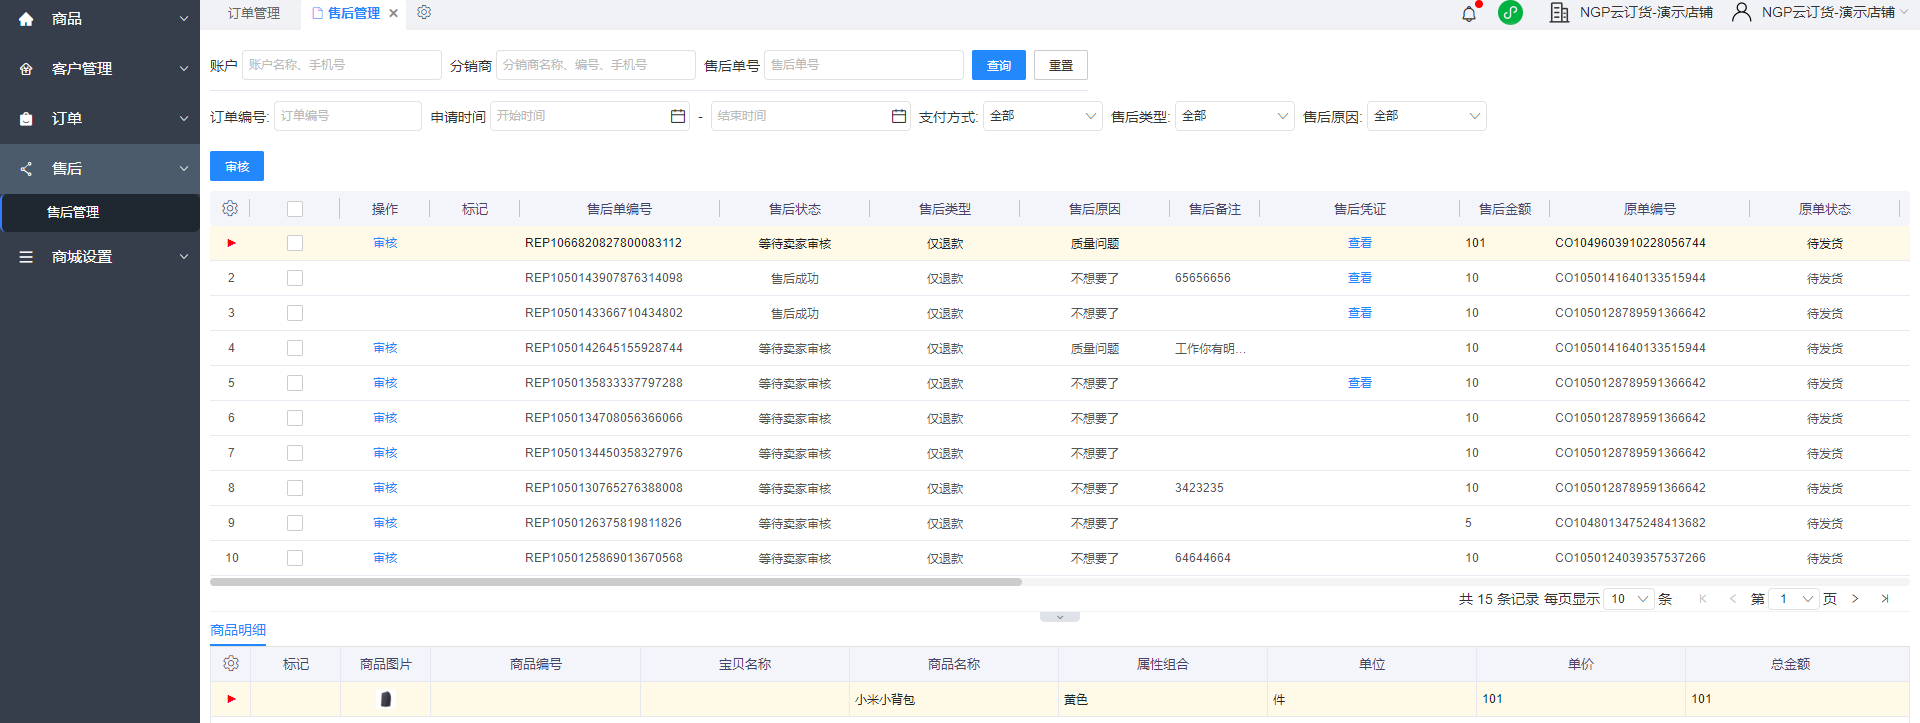
Task: Go to the last page using pagination arrow
Action: (1885, 599)
